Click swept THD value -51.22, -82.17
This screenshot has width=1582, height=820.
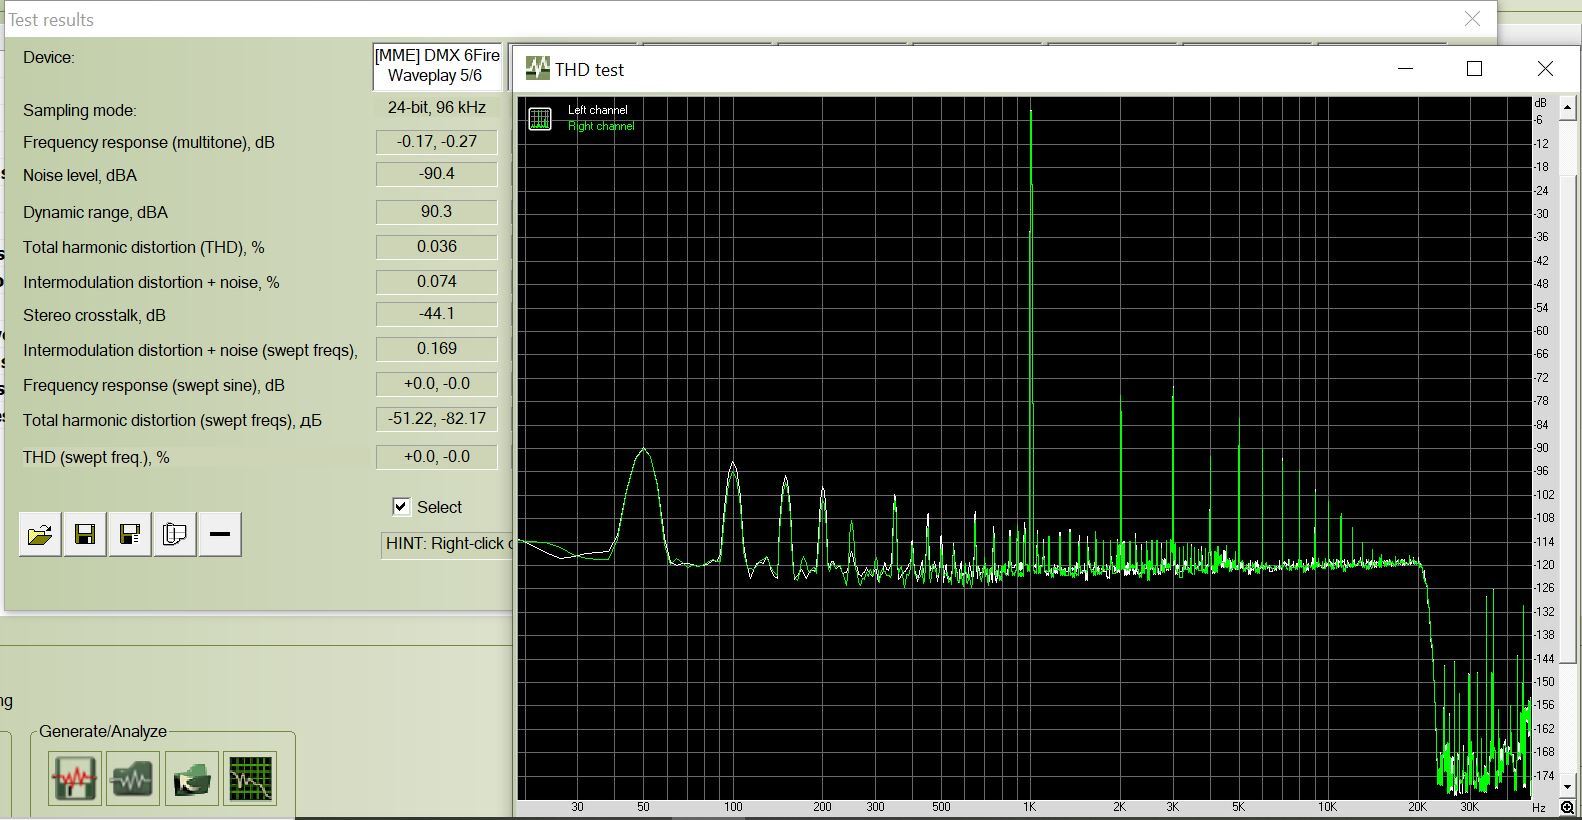coord(437,419)
